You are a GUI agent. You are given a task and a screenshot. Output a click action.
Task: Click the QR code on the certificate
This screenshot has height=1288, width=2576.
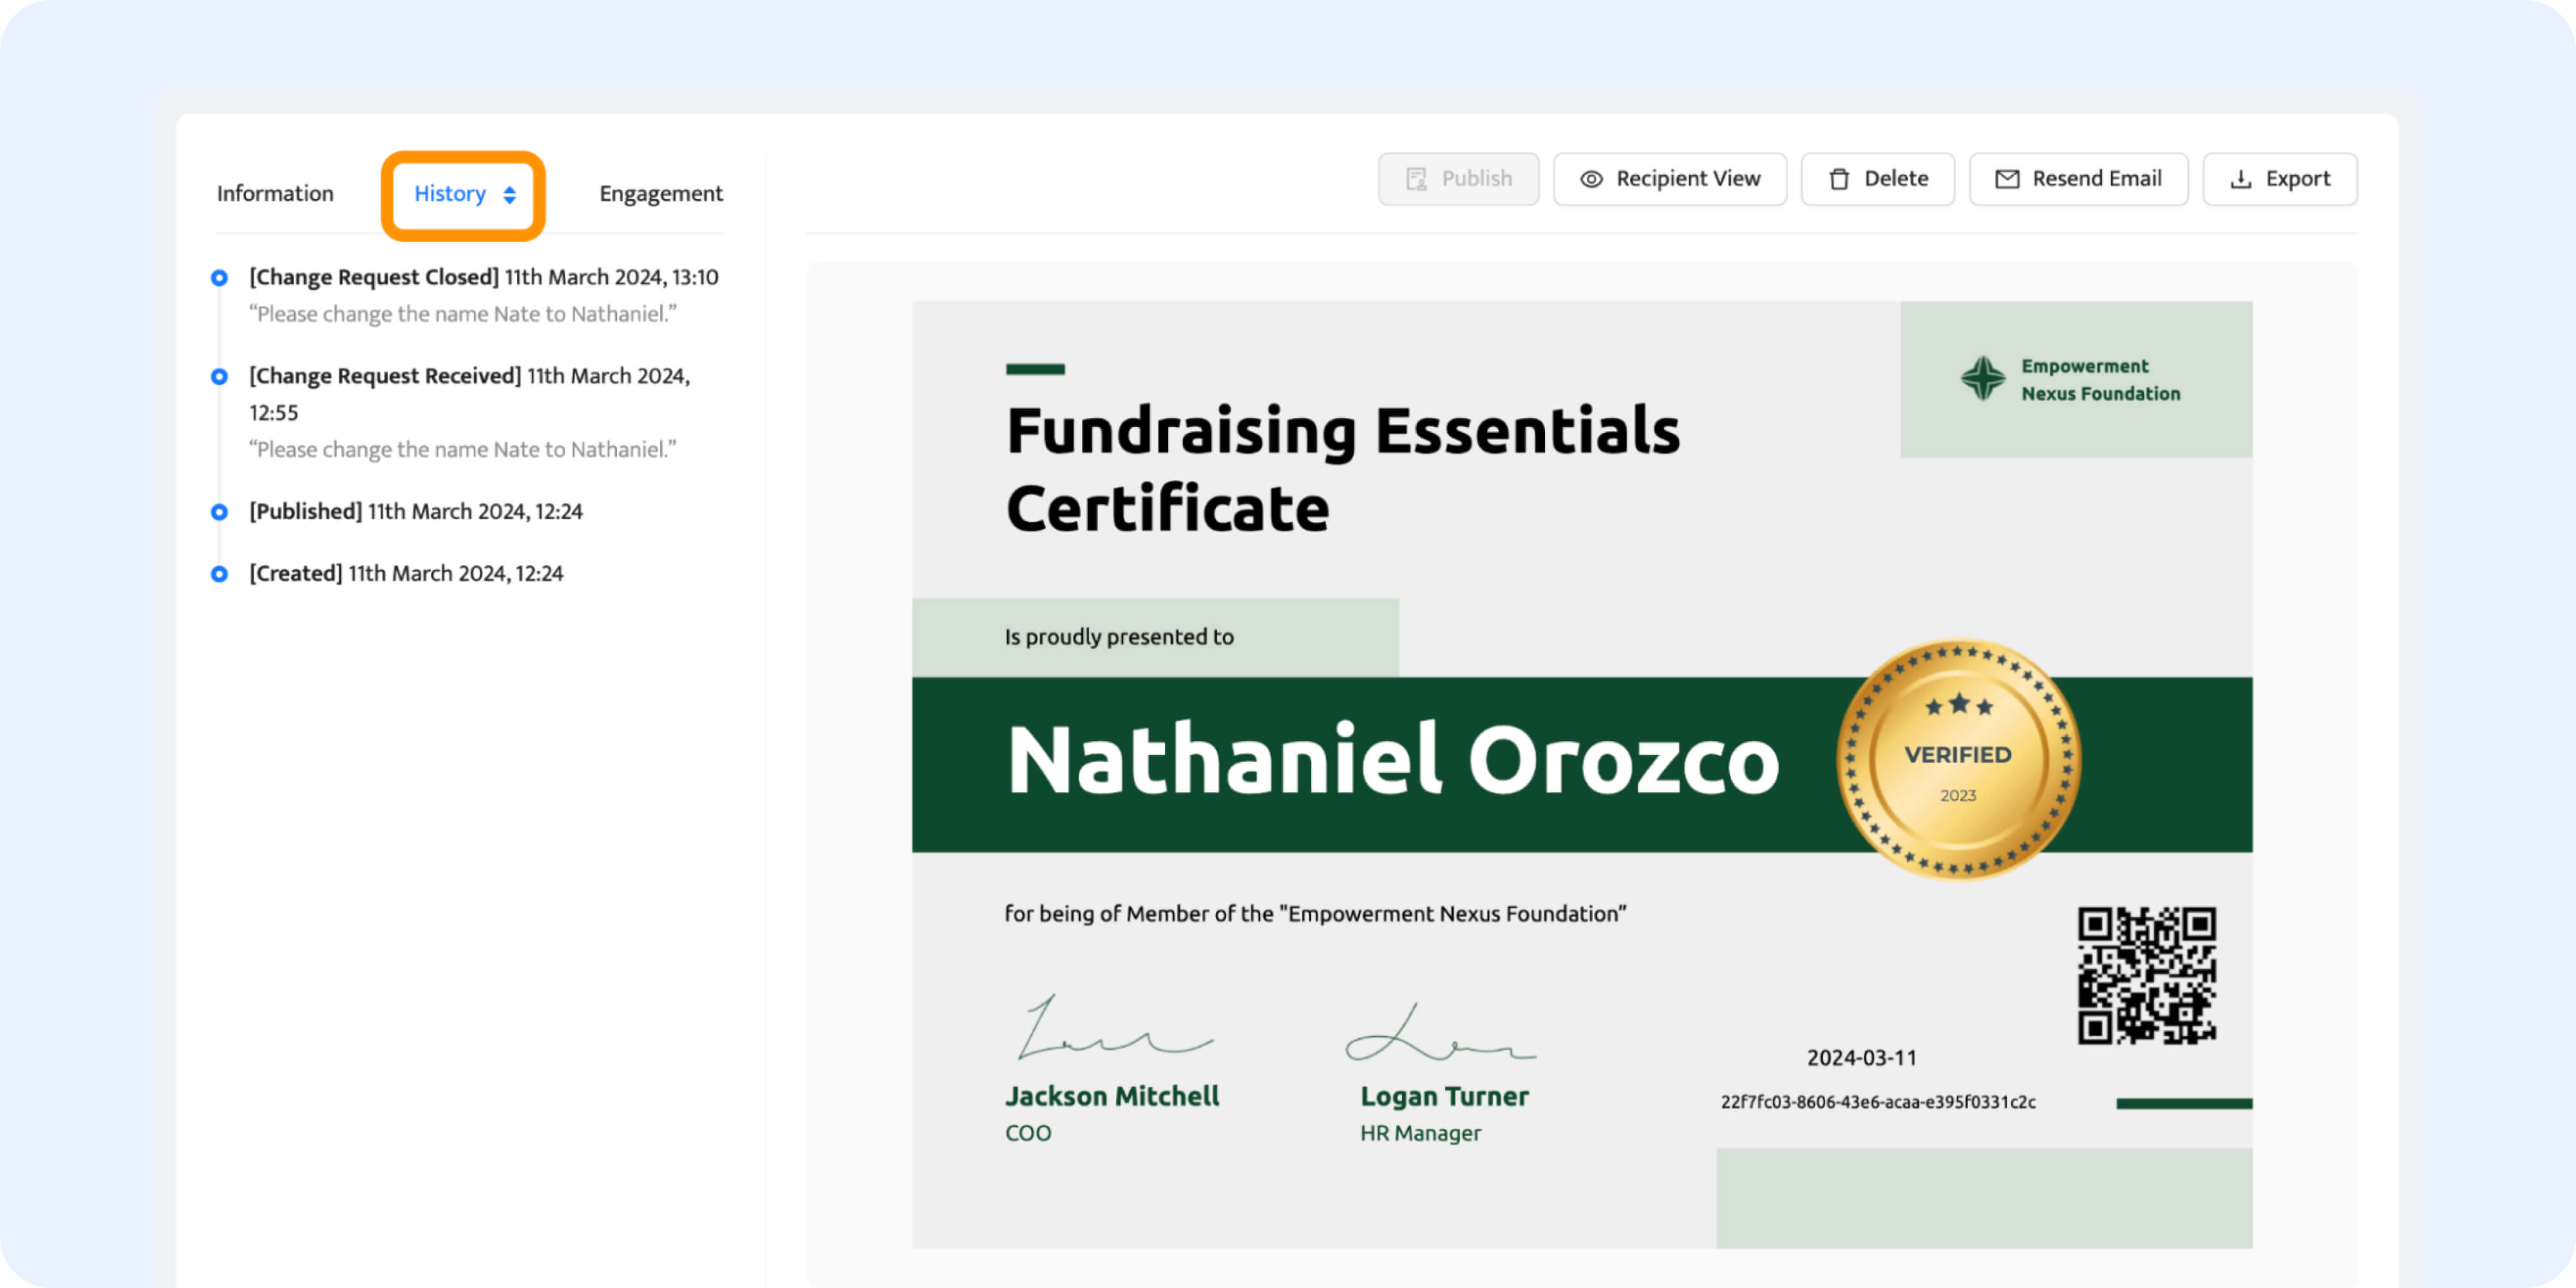pos(2146,975)
